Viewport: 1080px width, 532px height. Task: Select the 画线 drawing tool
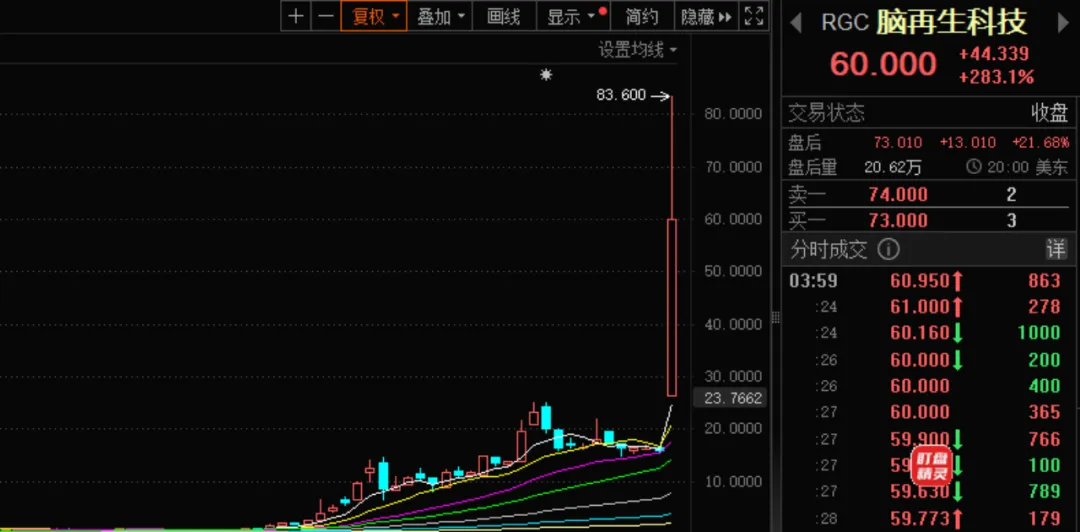pos(503,16)
